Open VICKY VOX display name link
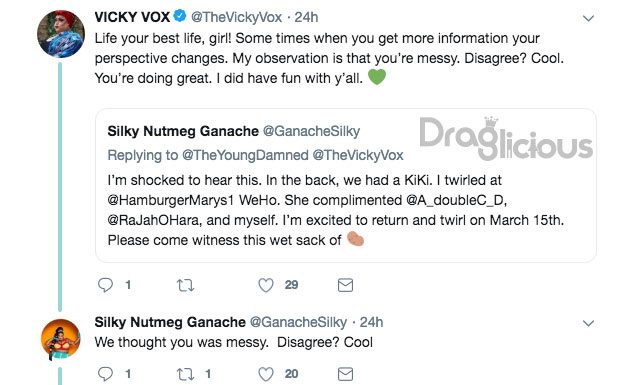Image resolution: width=635 pixels, height=385 pixels. coord(132,17)
